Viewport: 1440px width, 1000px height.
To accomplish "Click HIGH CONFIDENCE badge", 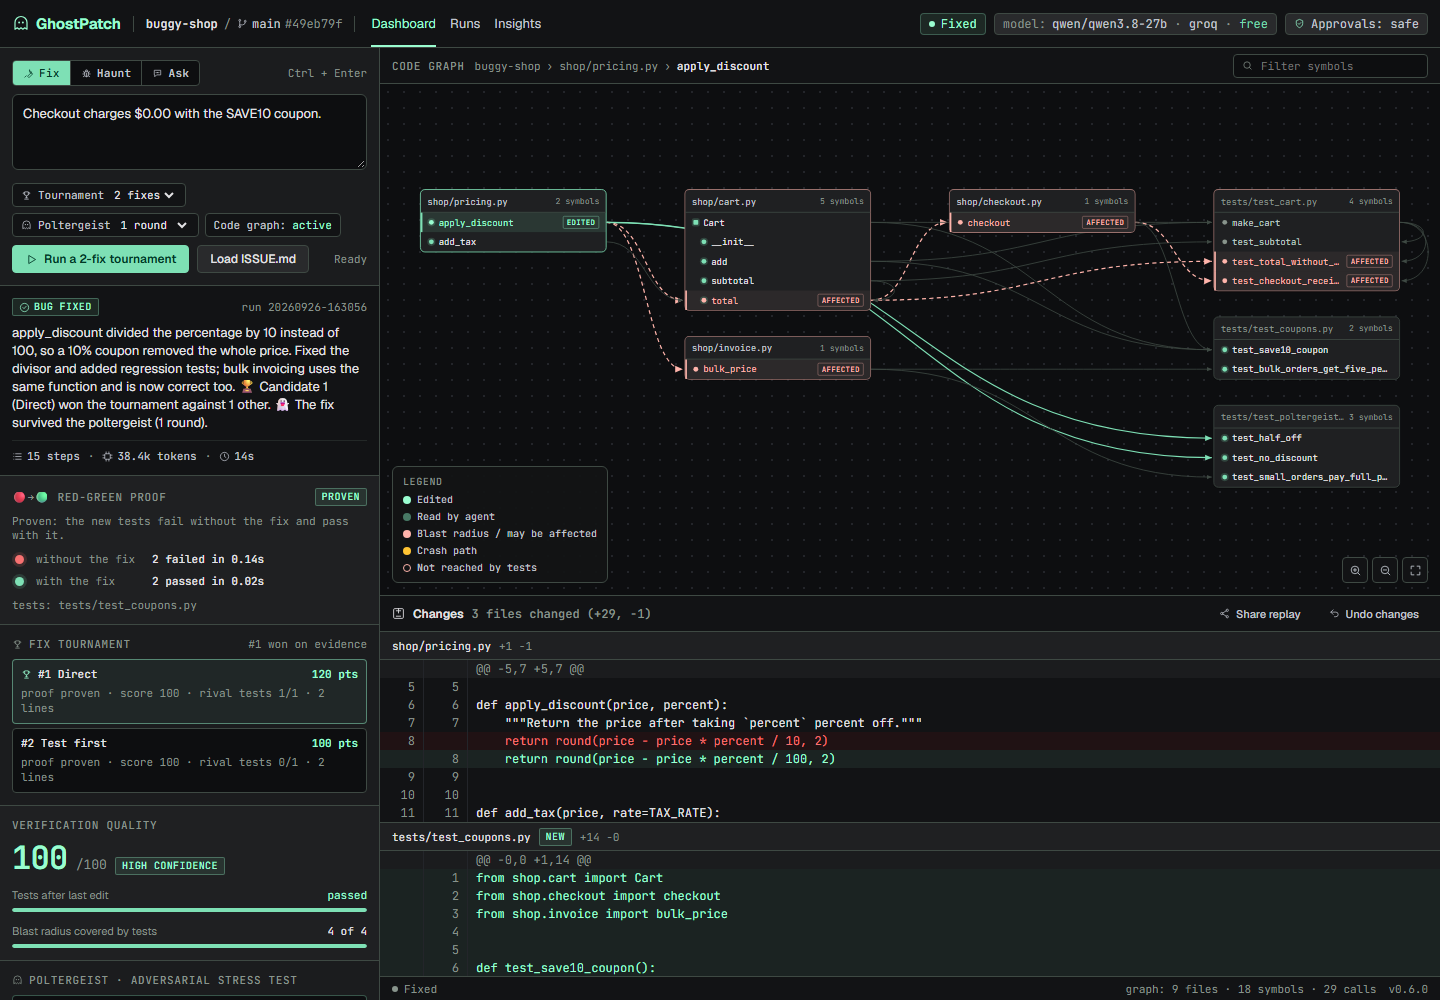I will pos(170,866).
